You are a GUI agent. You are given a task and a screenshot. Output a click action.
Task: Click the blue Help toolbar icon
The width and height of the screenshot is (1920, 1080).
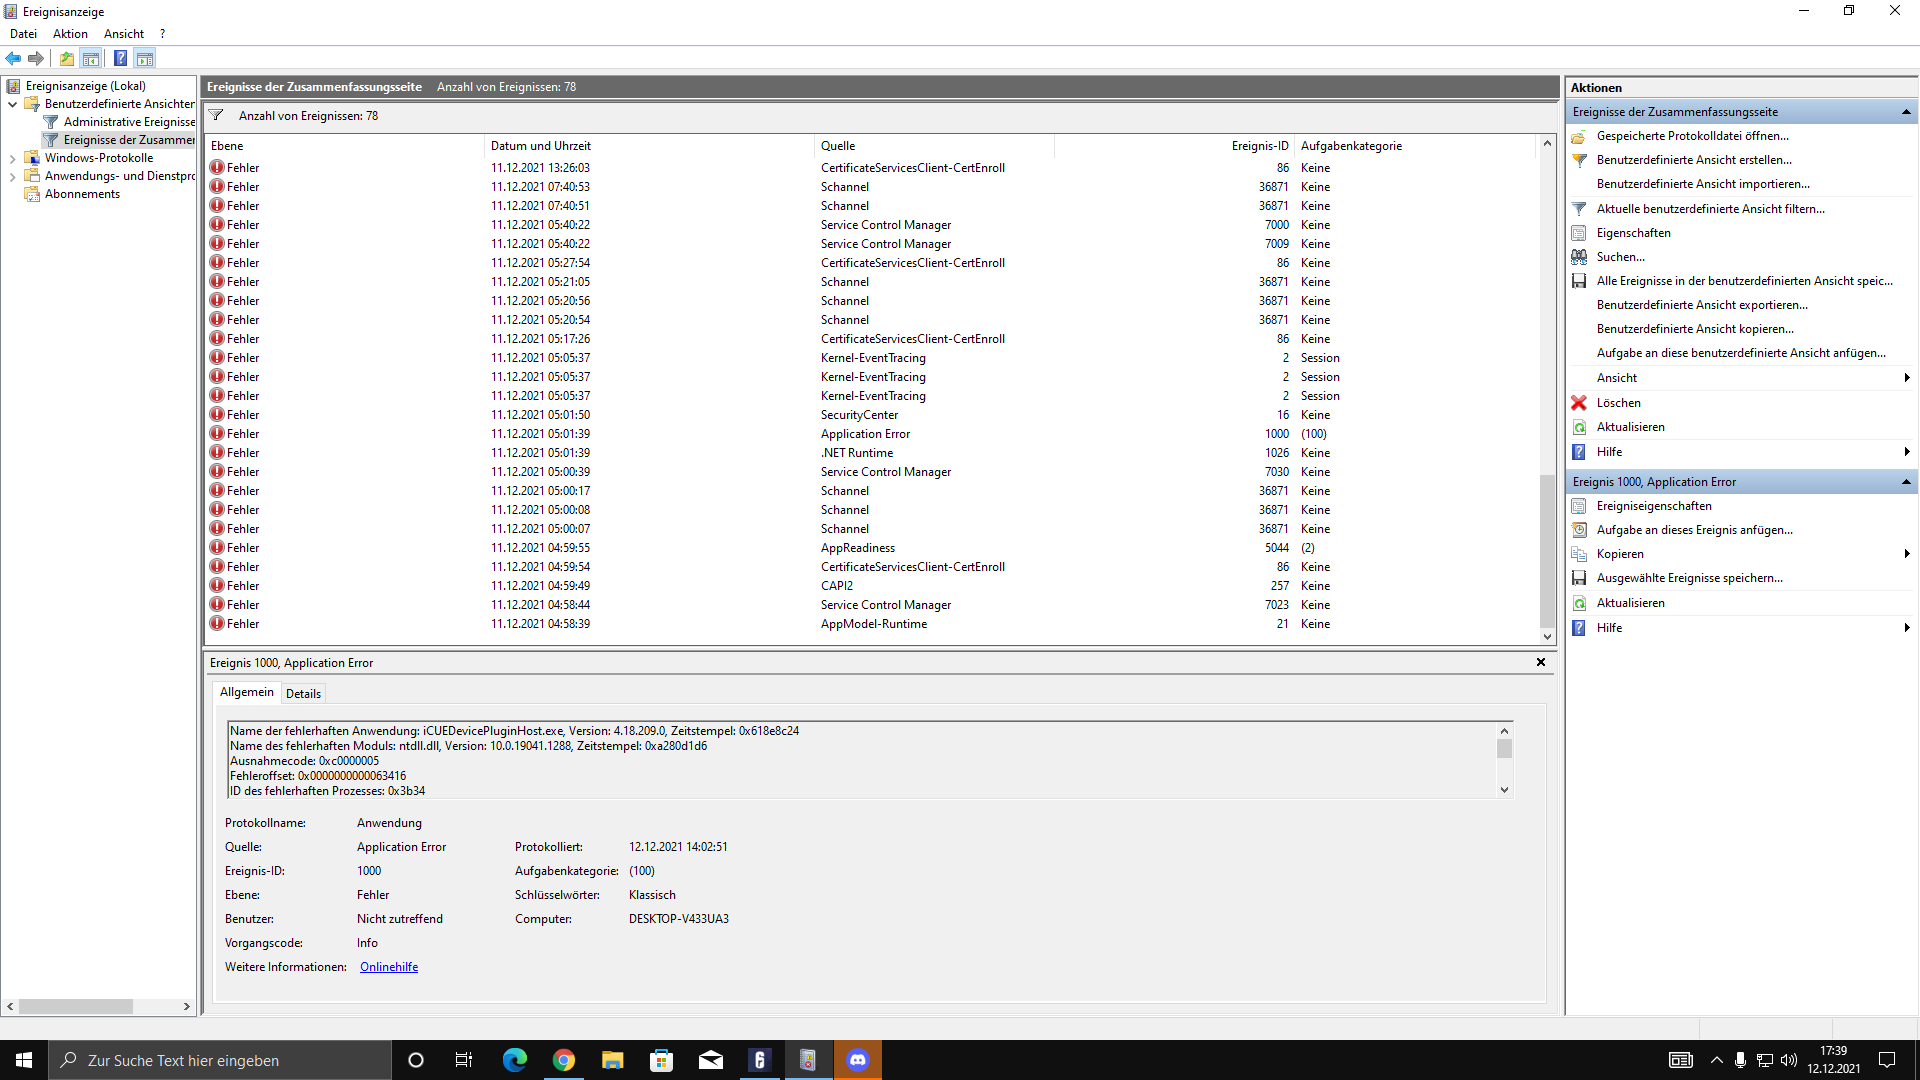[x=120, y=58]
